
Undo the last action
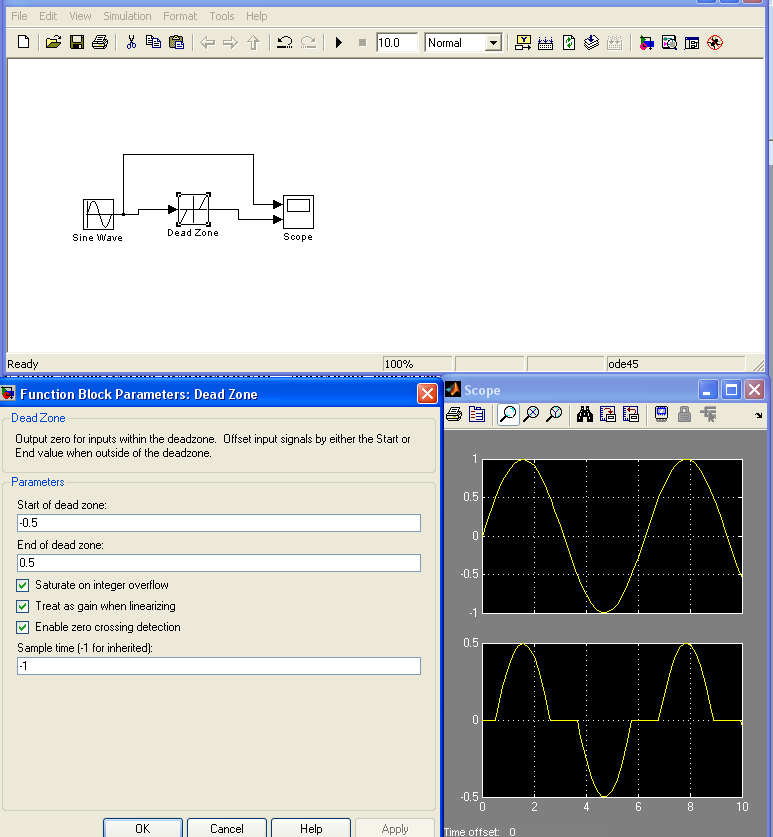(x=285, y=42)
